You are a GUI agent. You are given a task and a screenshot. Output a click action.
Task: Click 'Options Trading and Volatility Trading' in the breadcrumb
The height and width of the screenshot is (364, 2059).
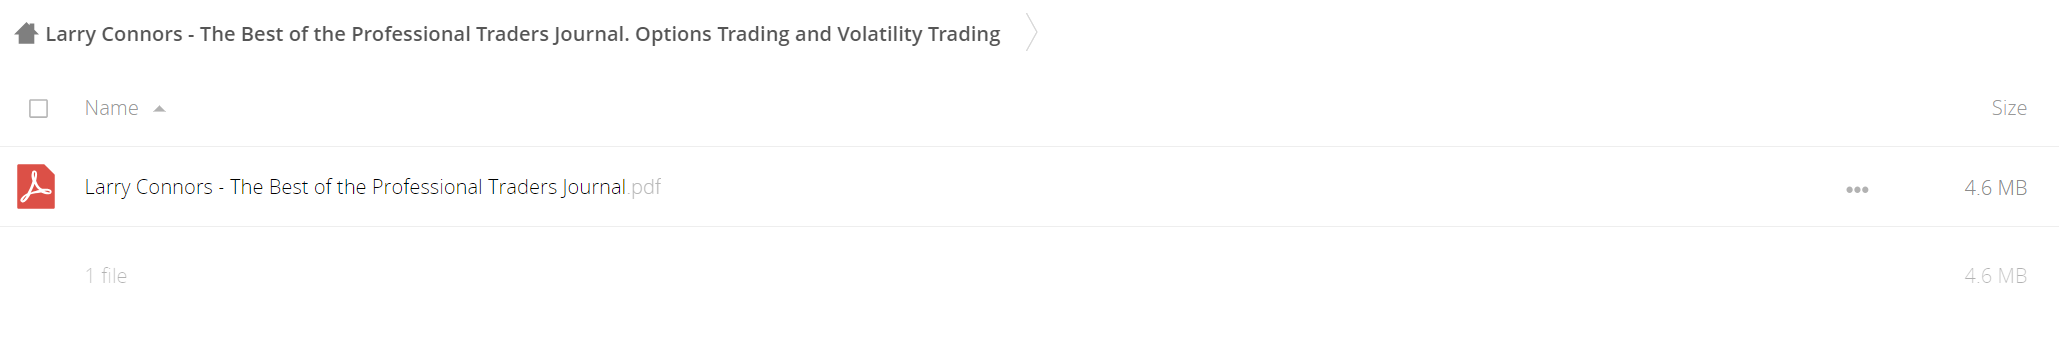tap(818, 34)
